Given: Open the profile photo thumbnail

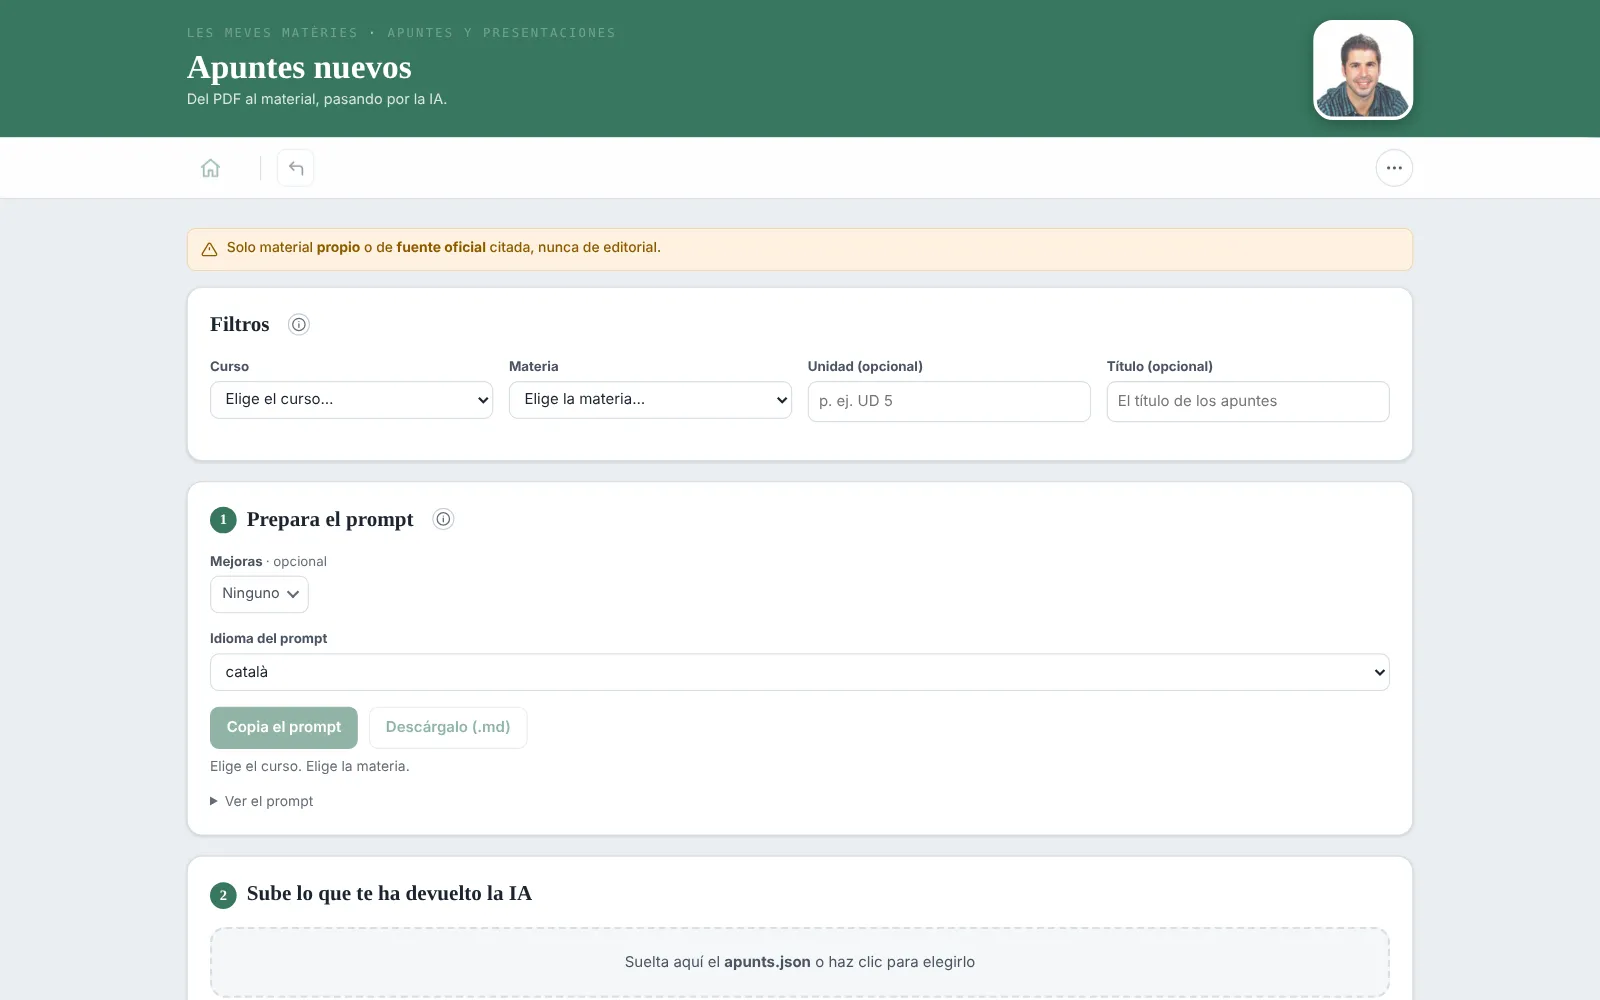Looking at the screenshot, I should pyautogui.click(x=1363, y=70).
